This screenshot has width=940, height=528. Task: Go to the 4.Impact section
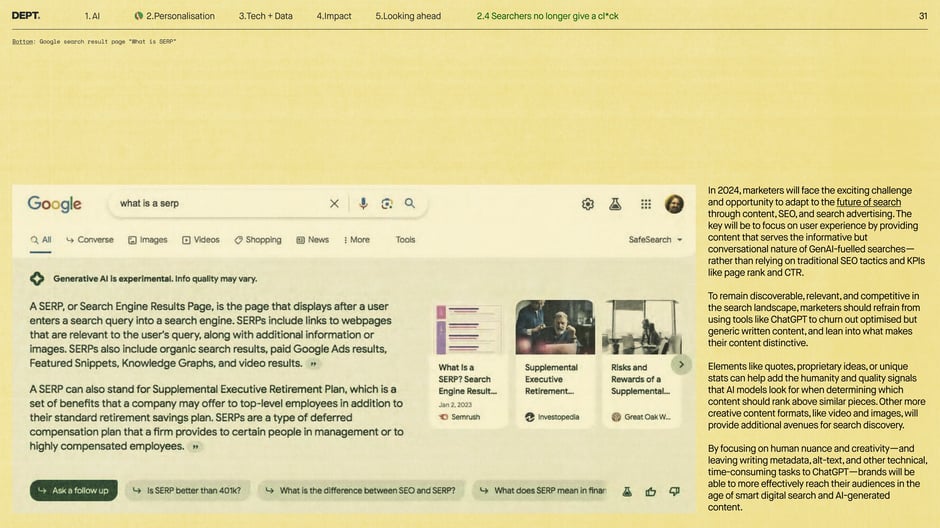pyautogui.click(x=334, y=16)
